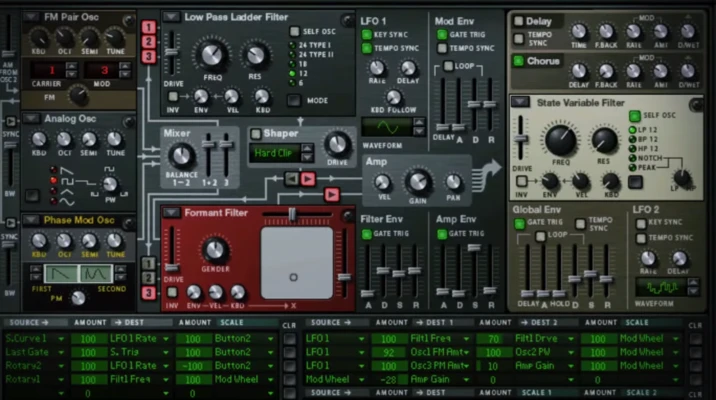Click the Low Pass Ladder Filter RES knob
716x400 pixels.
click(255, 55)
